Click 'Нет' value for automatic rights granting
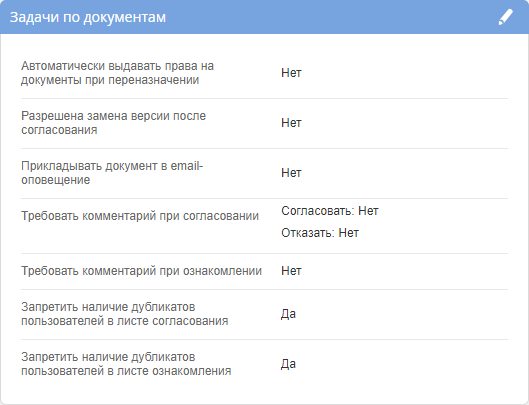The height and width of the screenshot is (405, 529). (291, 73)
